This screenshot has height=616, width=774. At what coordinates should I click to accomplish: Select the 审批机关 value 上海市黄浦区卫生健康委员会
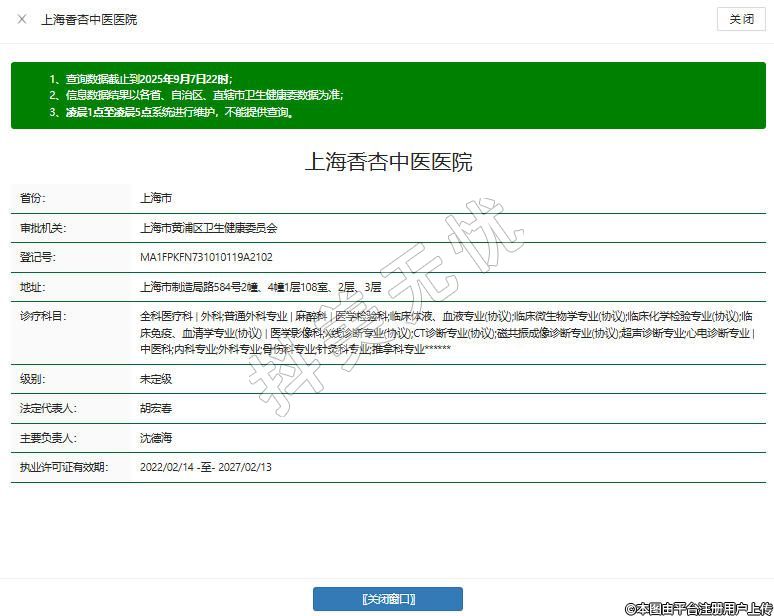[x=208, y=228]
